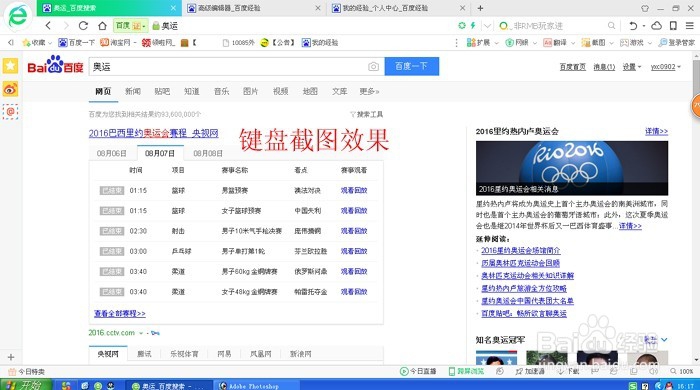Image resolution: width=700 pixels, height=390 pixels.
Task: Go back with the browser back arrow
Action: pos(48,26)
